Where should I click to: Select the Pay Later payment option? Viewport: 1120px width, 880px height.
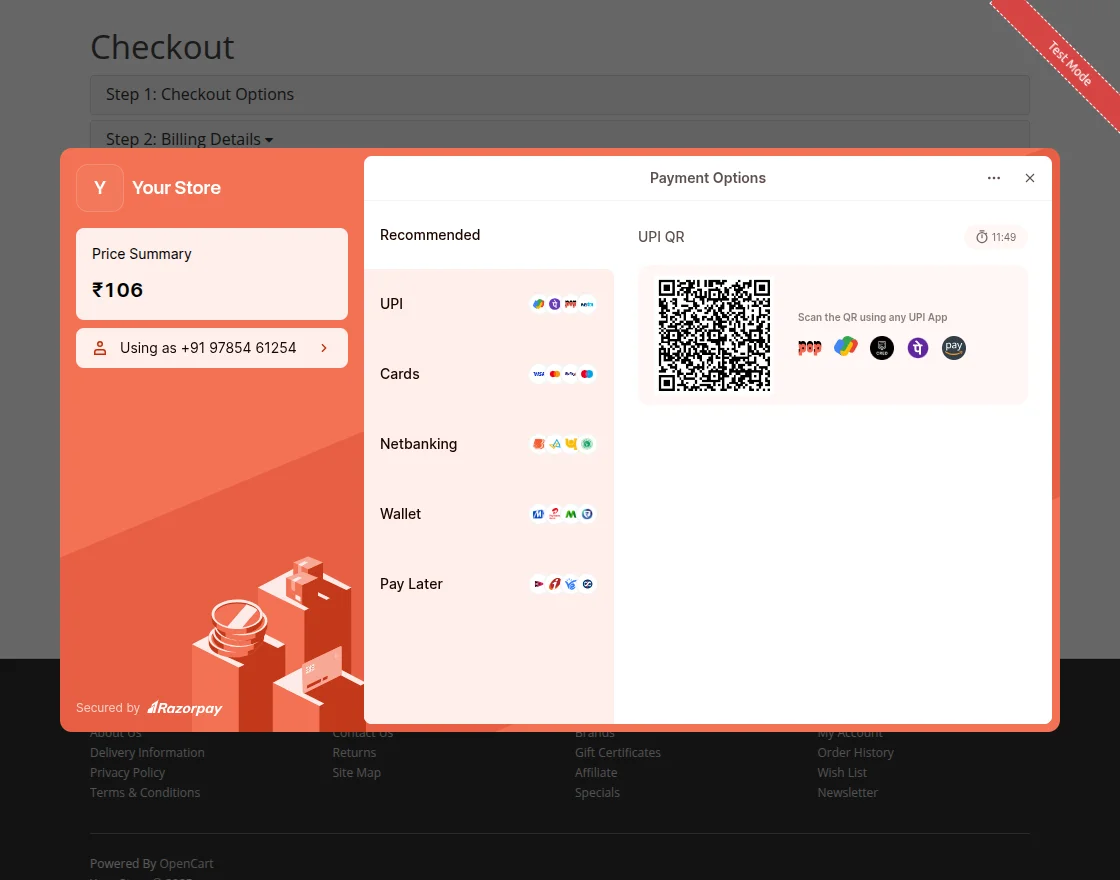pos(490,584)
